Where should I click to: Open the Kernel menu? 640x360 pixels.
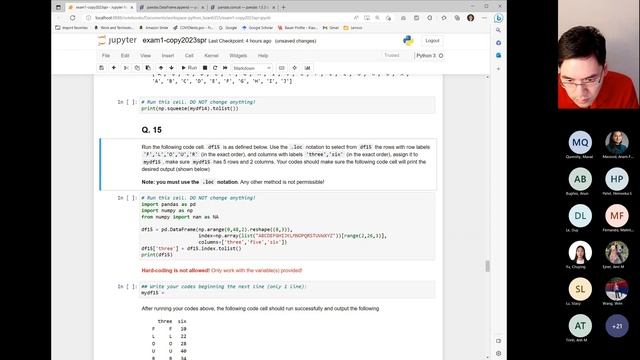pos(211,56)
